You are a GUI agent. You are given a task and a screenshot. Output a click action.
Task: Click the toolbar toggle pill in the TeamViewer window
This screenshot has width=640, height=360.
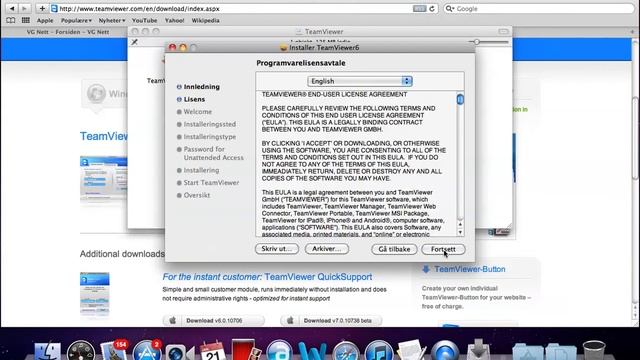[x=503, y=31]
